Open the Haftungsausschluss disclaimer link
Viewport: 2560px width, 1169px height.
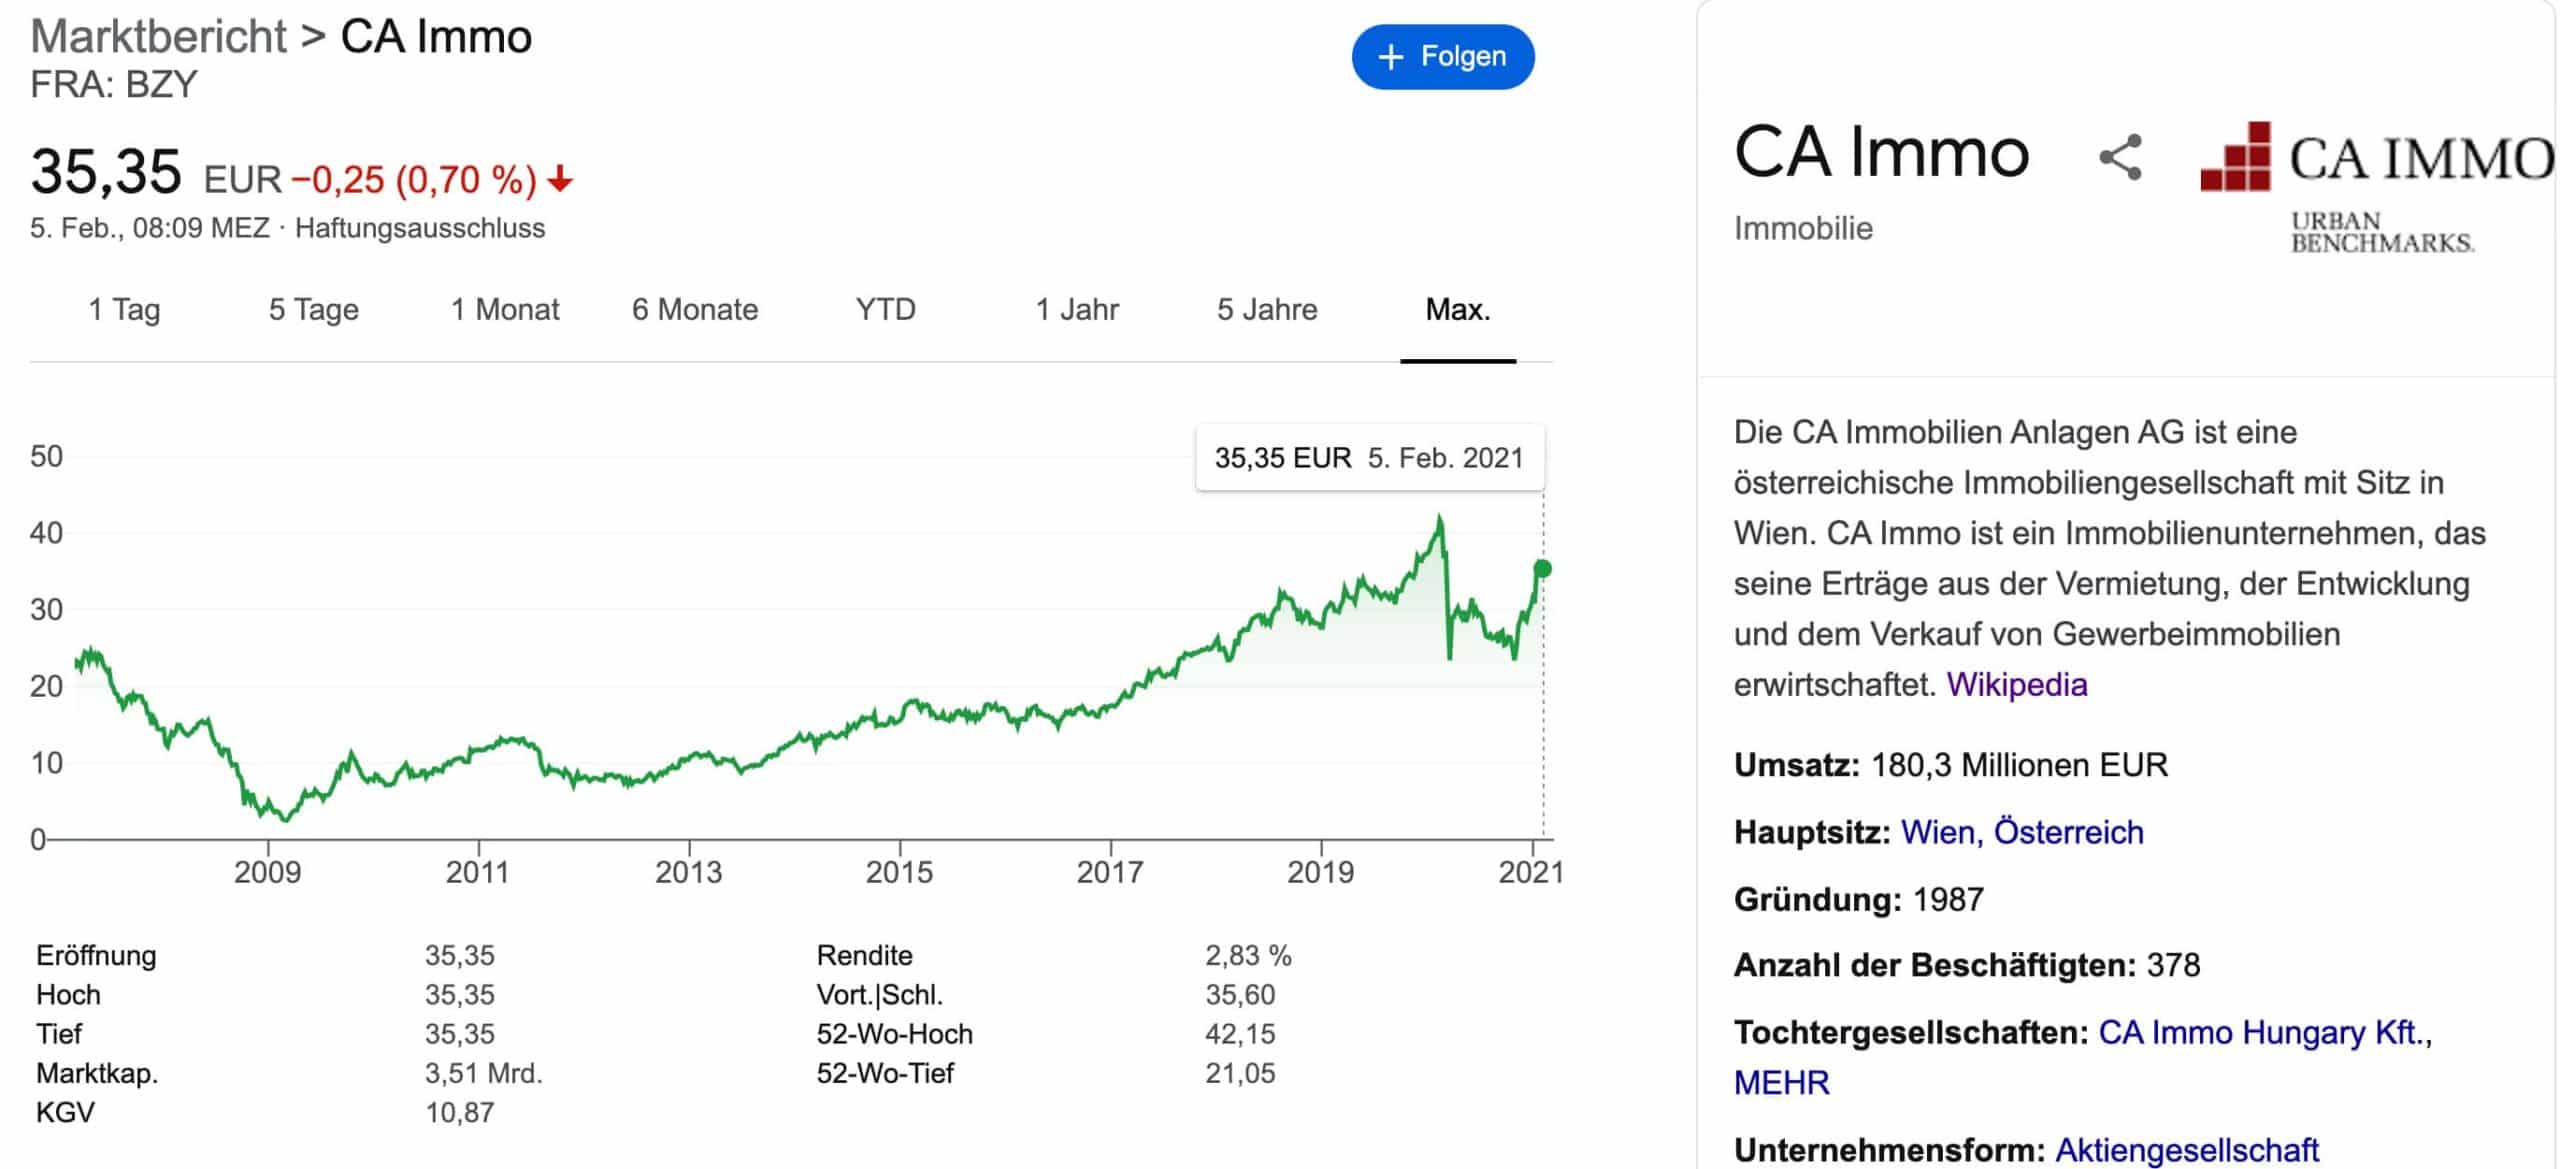[420, 228]
